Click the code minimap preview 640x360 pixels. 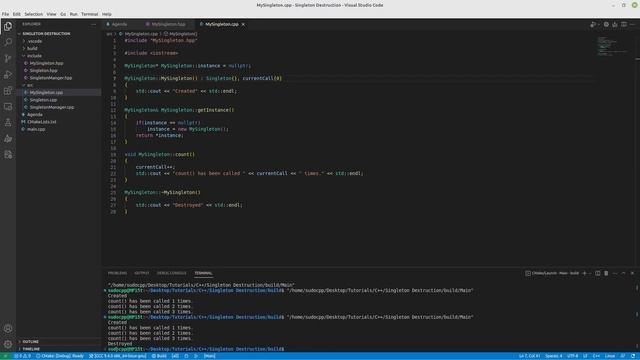(612, 46)
